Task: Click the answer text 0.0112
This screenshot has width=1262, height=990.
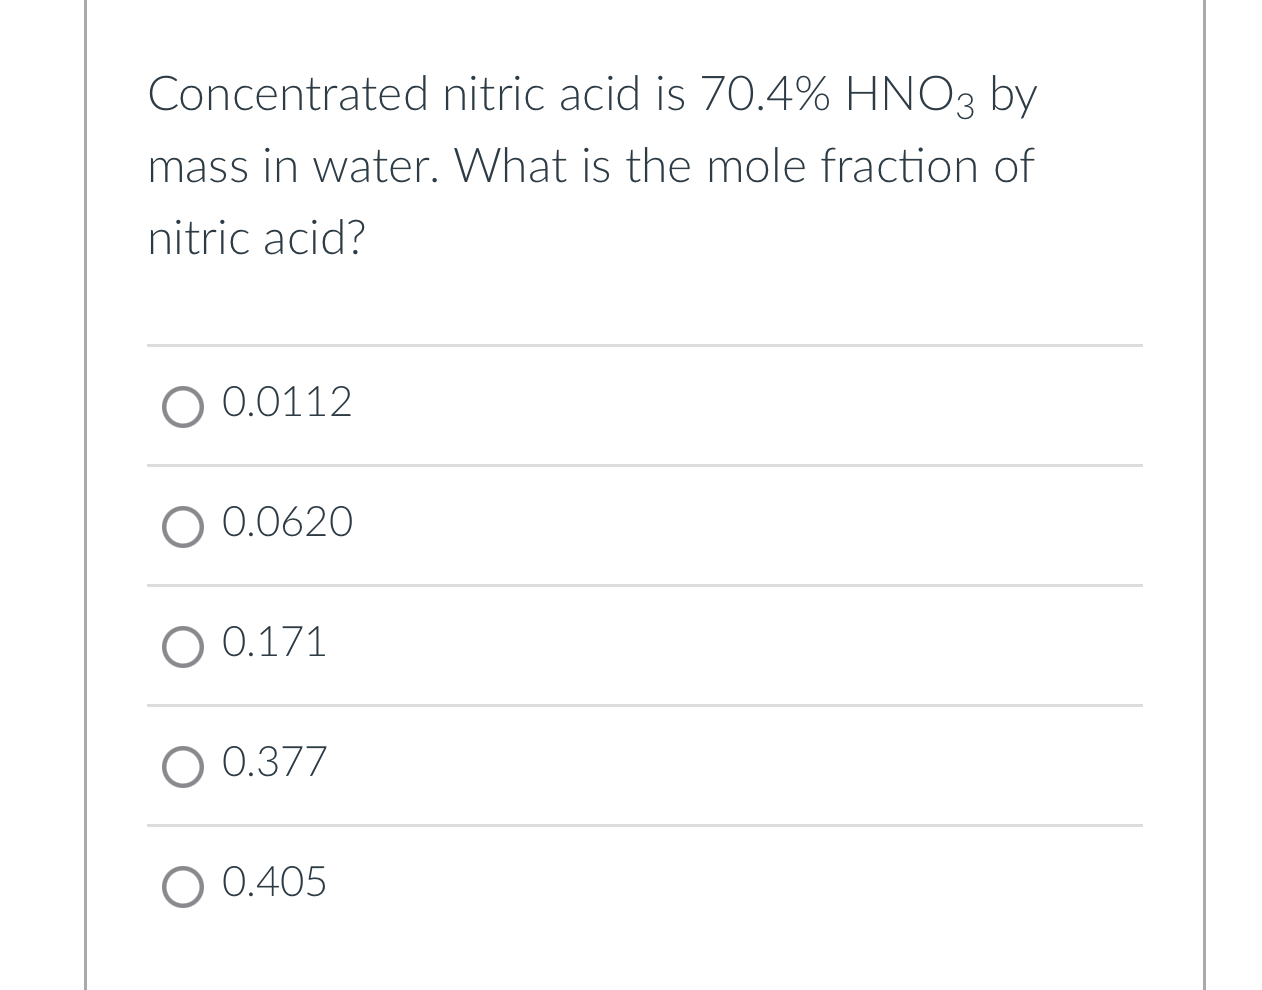Action: 287,403
